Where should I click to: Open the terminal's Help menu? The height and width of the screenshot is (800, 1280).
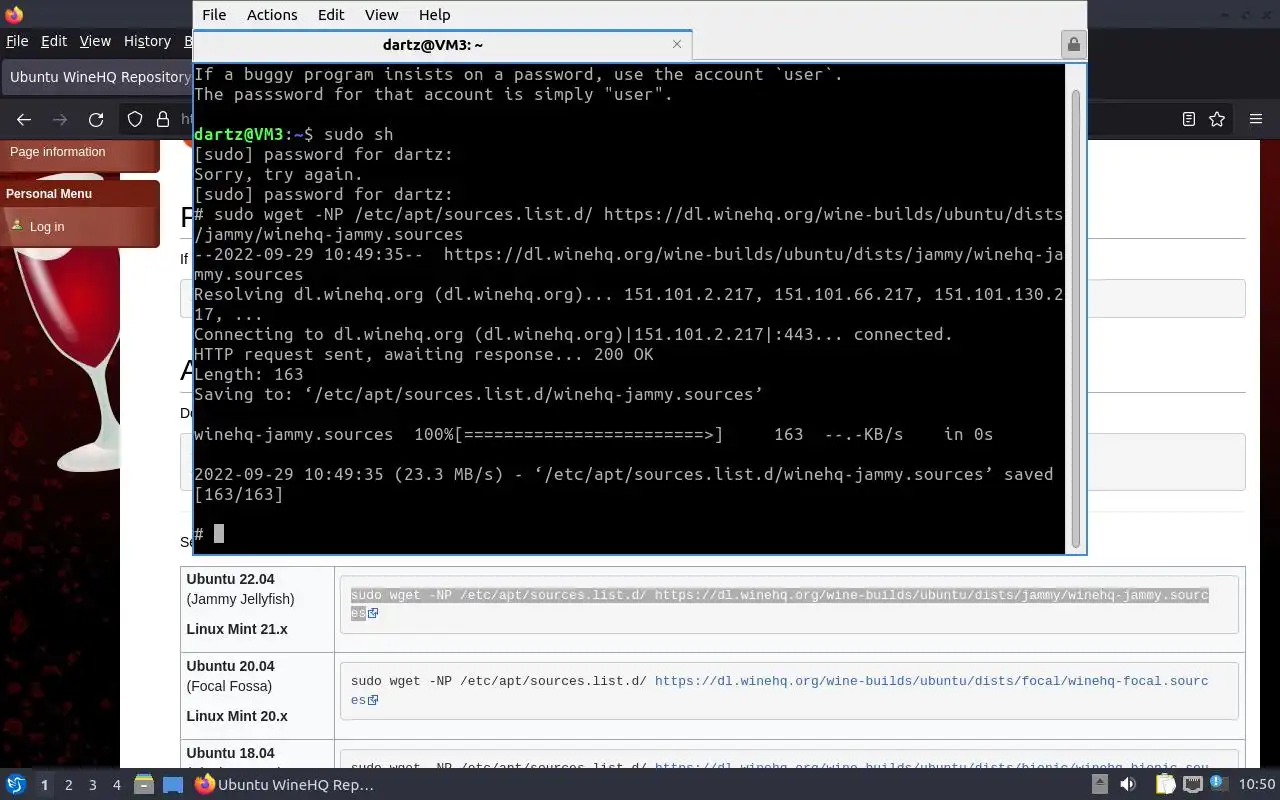click(x=434, y=15)
